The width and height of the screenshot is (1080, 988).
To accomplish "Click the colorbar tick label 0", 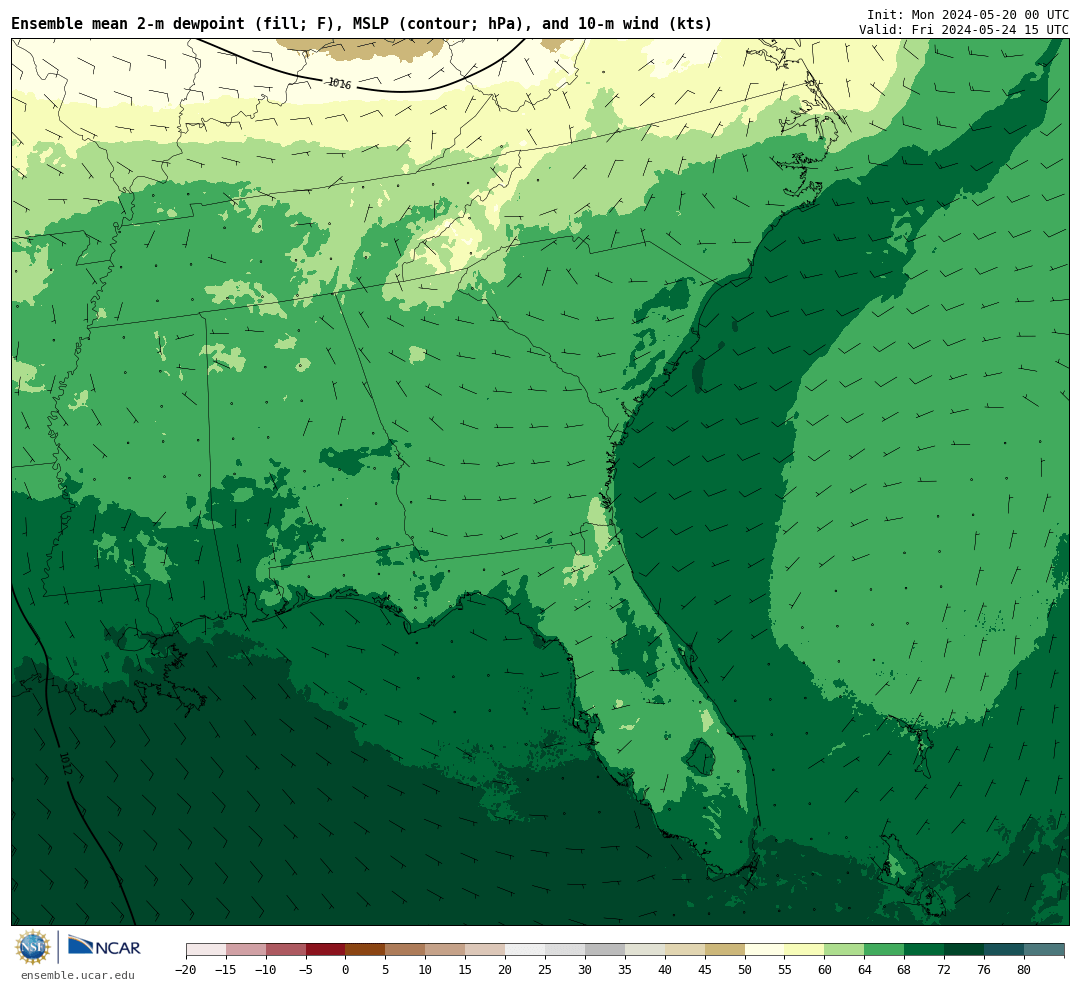I will pyautogui.click(x=346, y=969).
